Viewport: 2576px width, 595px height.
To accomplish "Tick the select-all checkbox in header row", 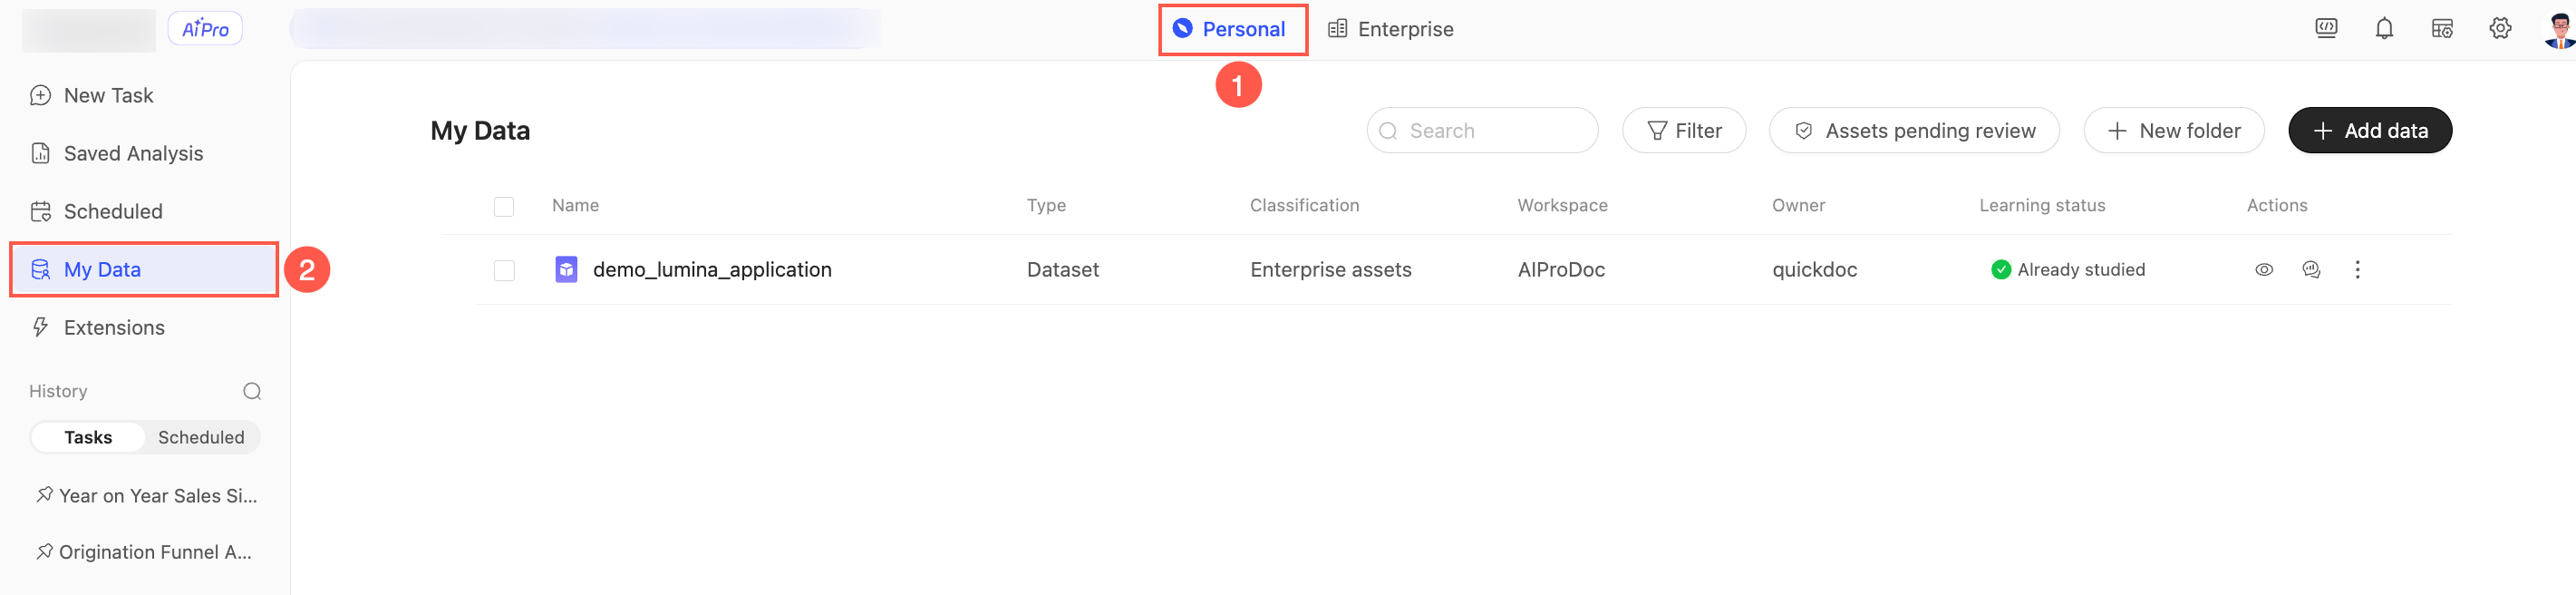I will click(x=504, y=206).
